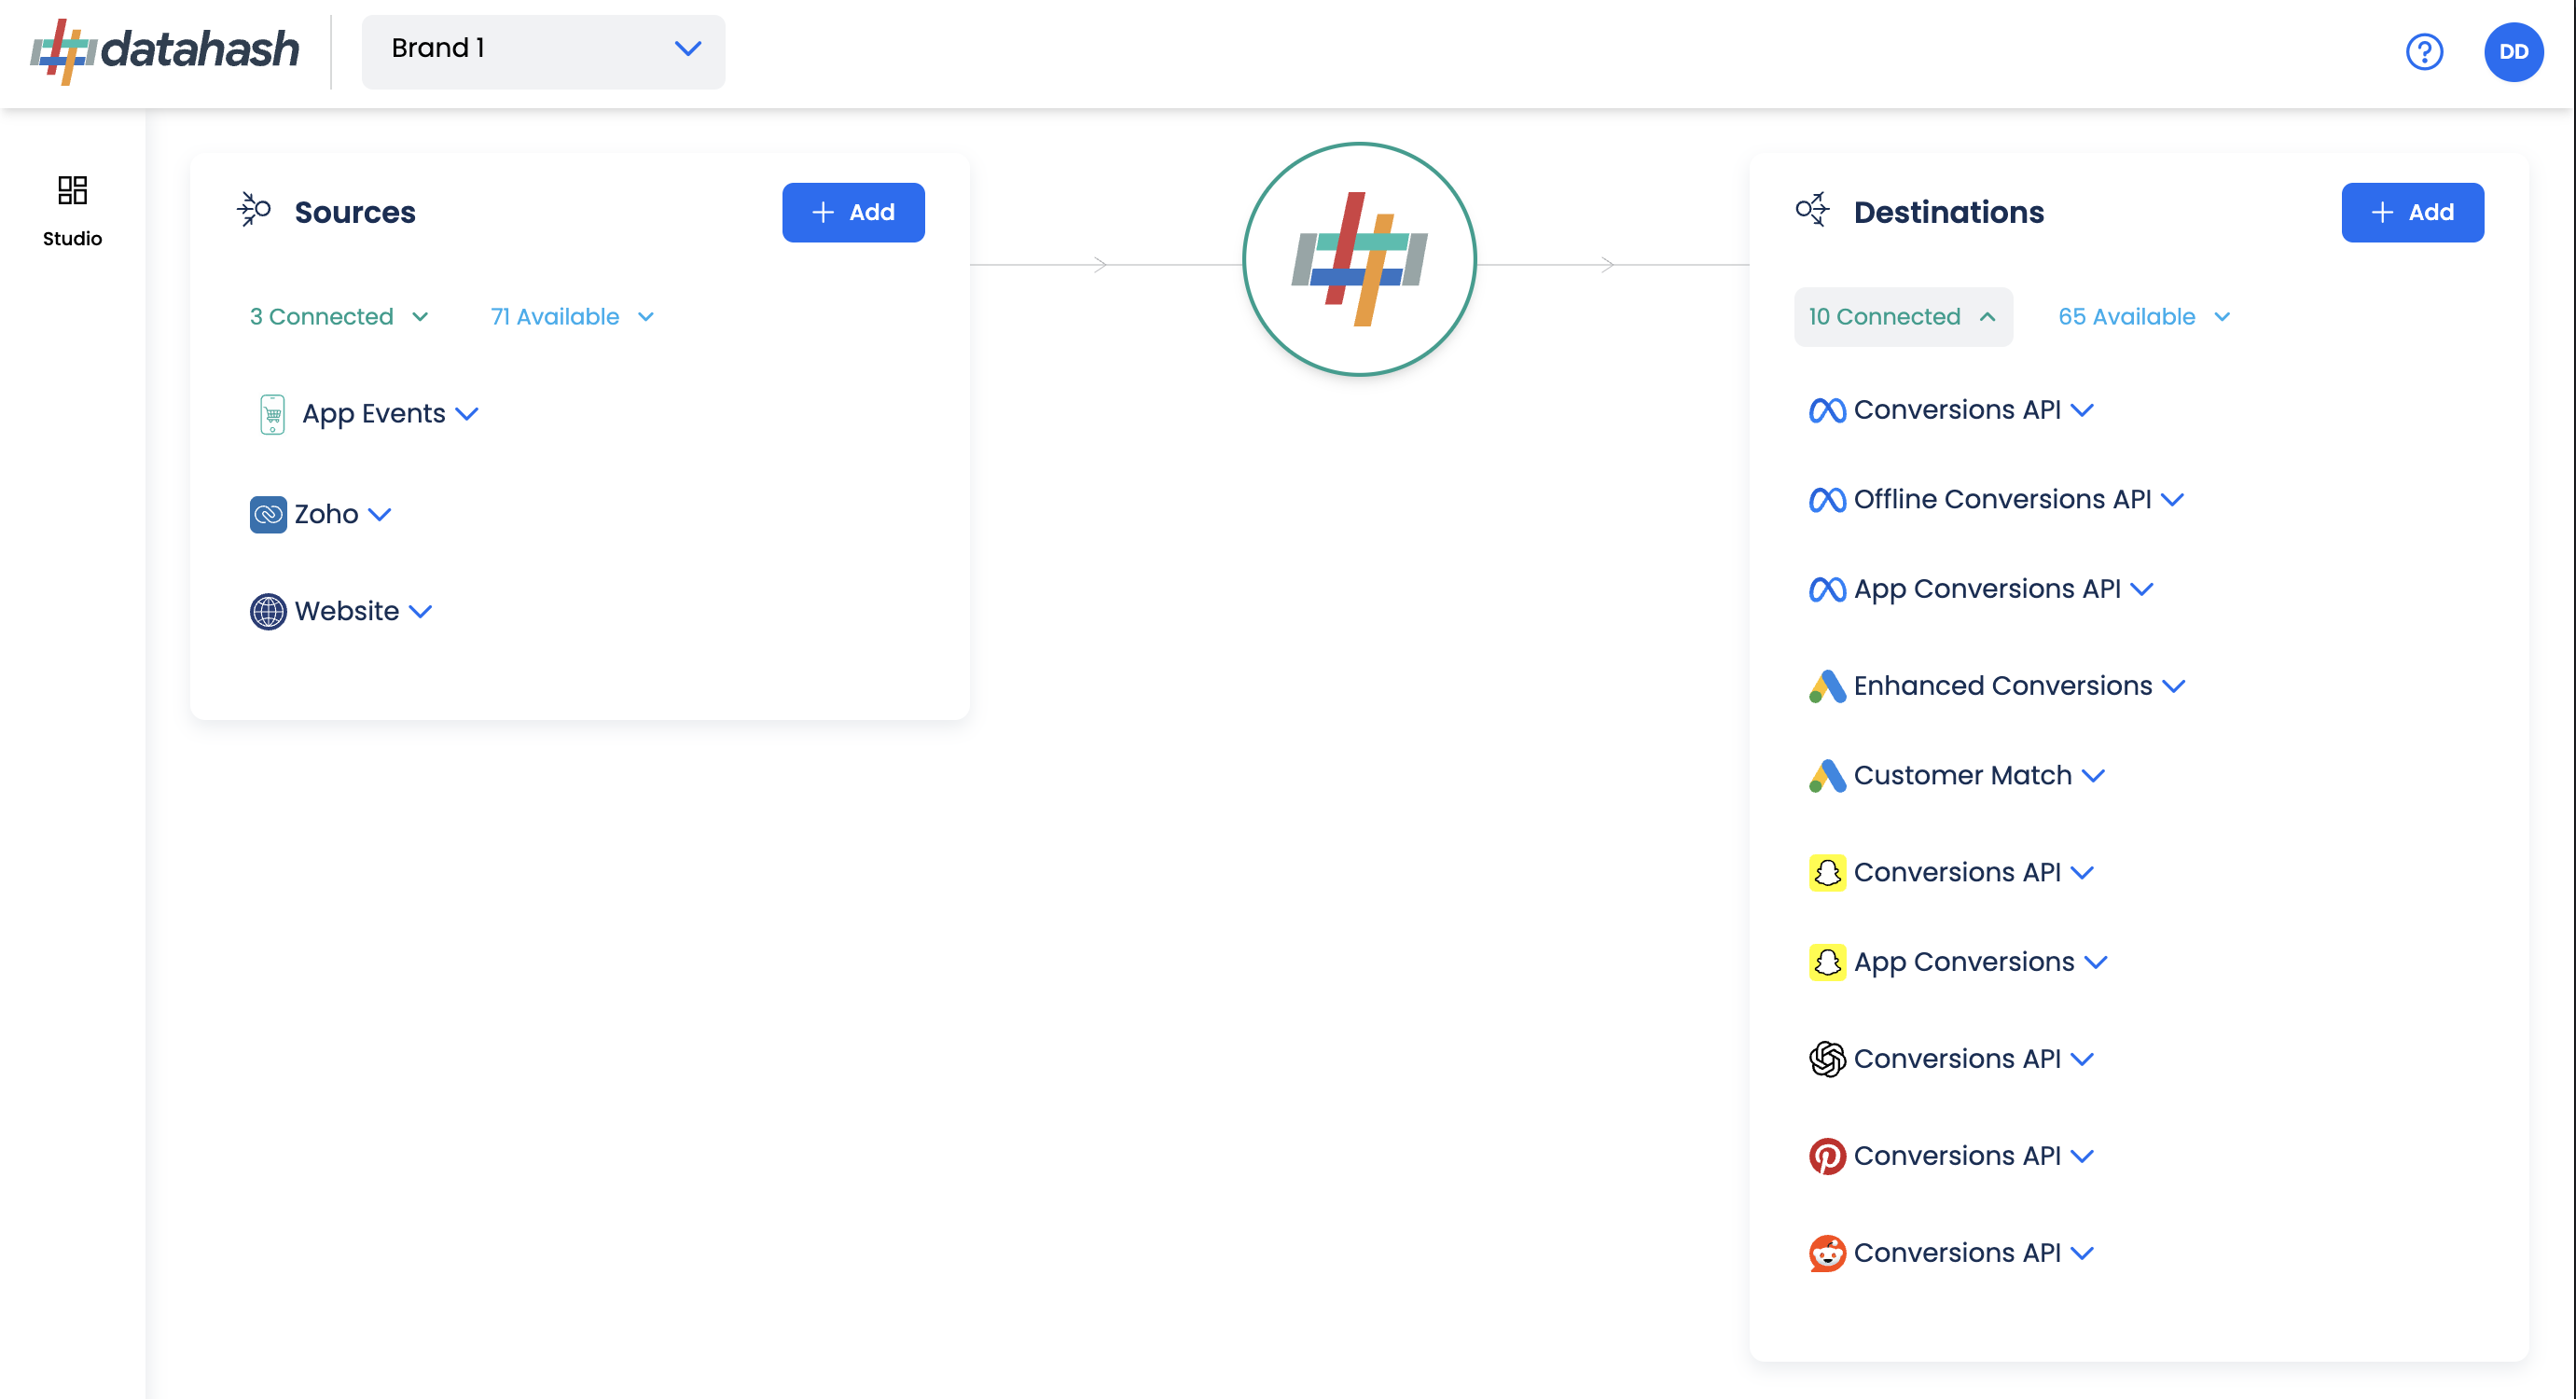Click Snapchat icon beside App Conversions

click(1827, 962)
